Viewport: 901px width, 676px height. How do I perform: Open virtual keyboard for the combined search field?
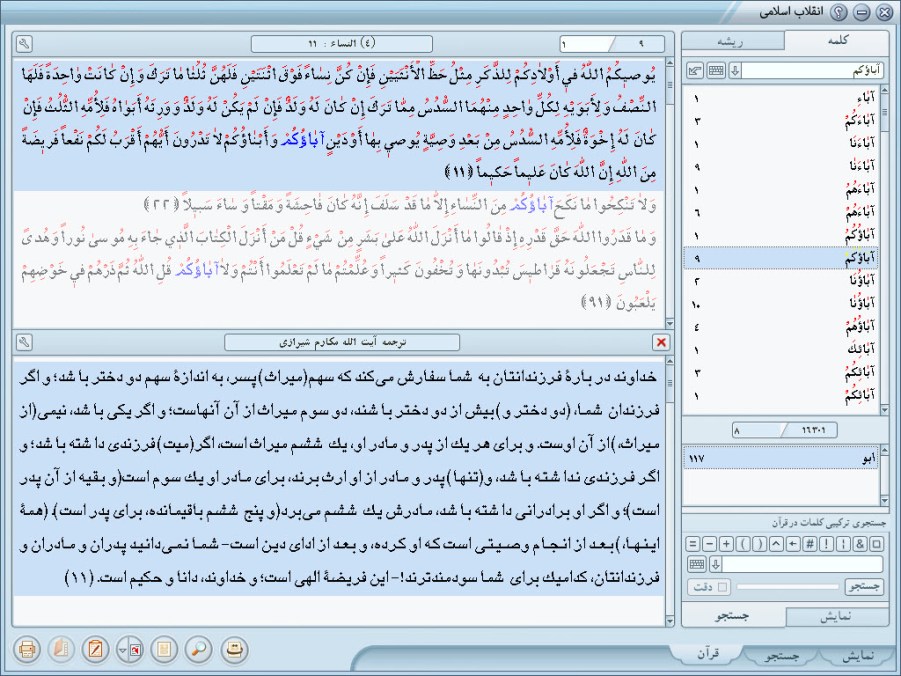[x=697, y=564]
